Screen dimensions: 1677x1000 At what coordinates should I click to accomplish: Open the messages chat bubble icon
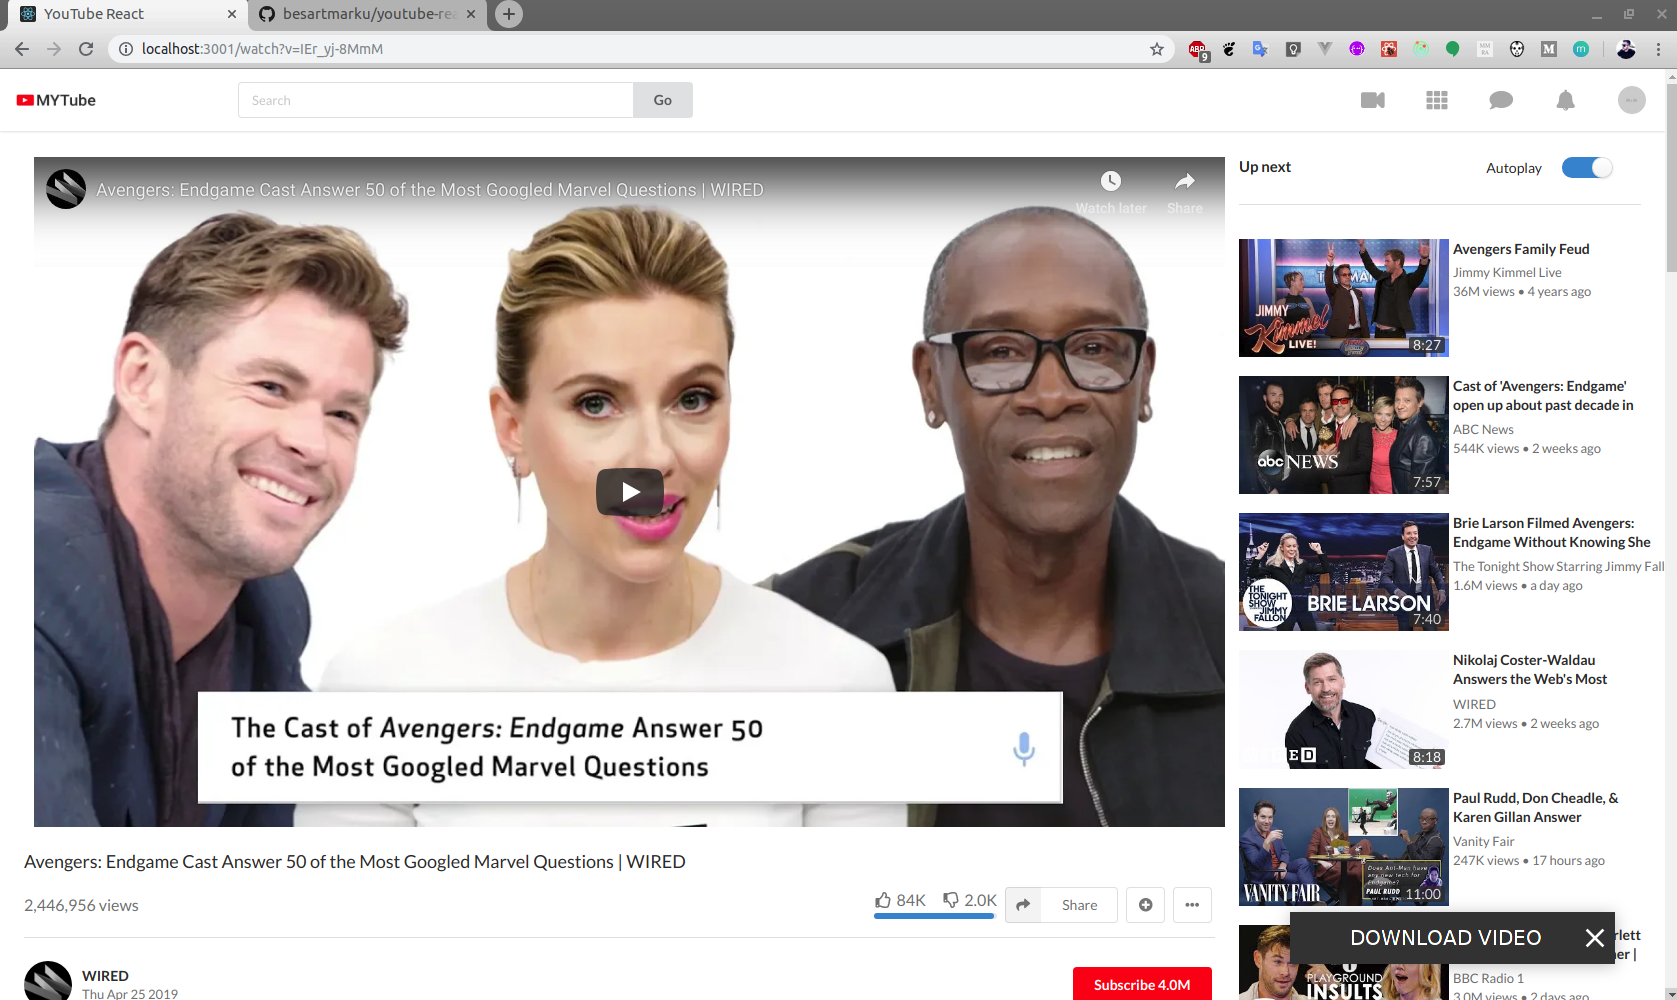tap(1500, 100)
